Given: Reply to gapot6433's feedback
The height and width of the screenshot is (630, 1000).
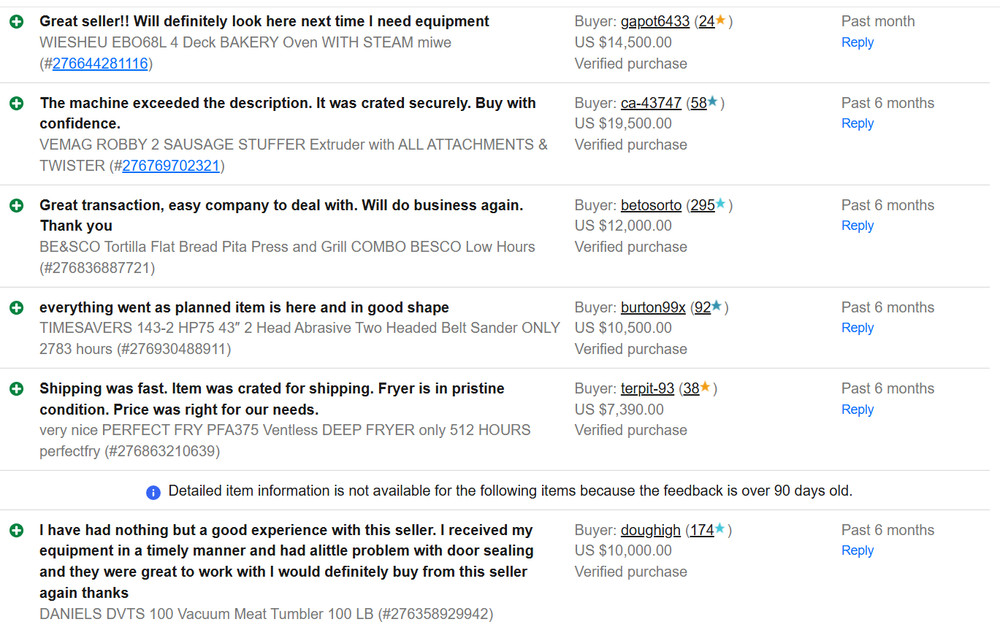Looking at the screenshot, I should pyautogui.click(x=857, y=43).
